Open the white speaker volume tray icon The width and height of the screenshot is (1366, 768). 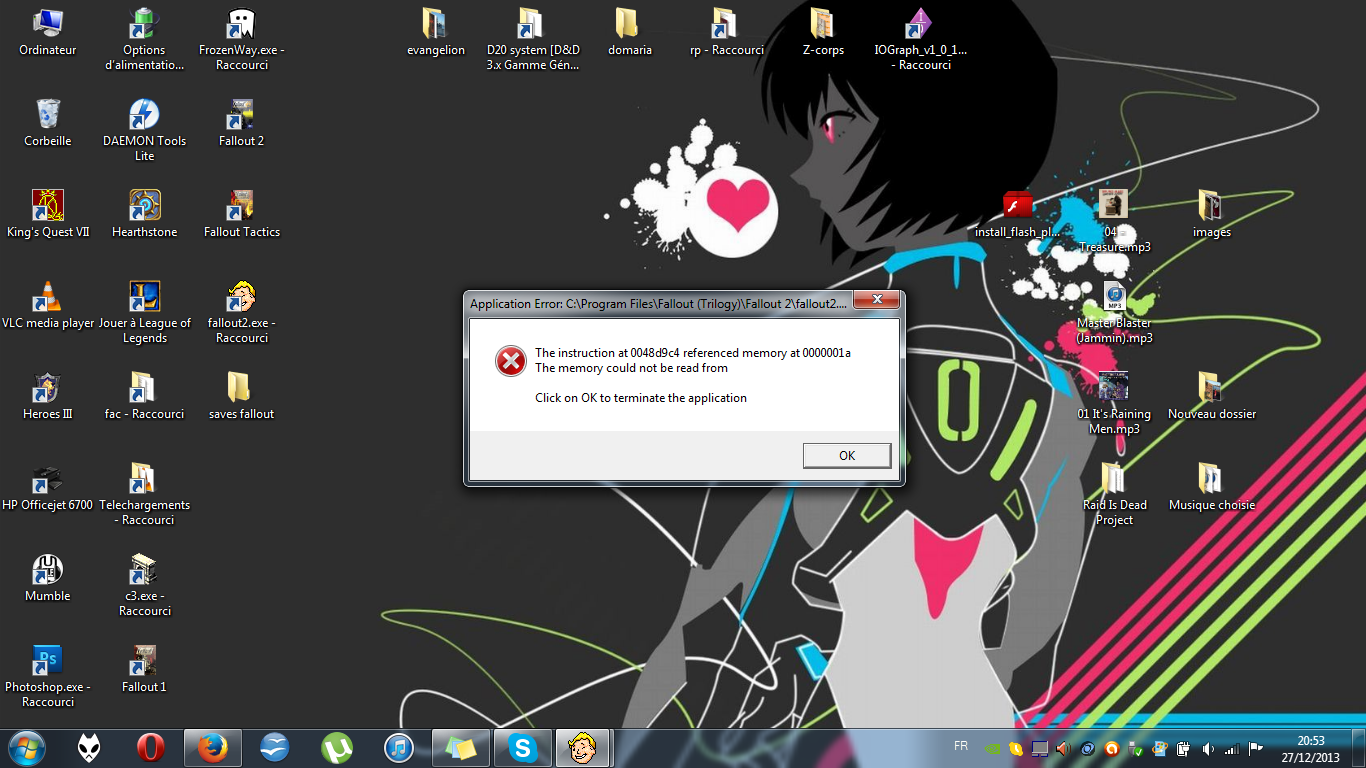[1207, 749]
